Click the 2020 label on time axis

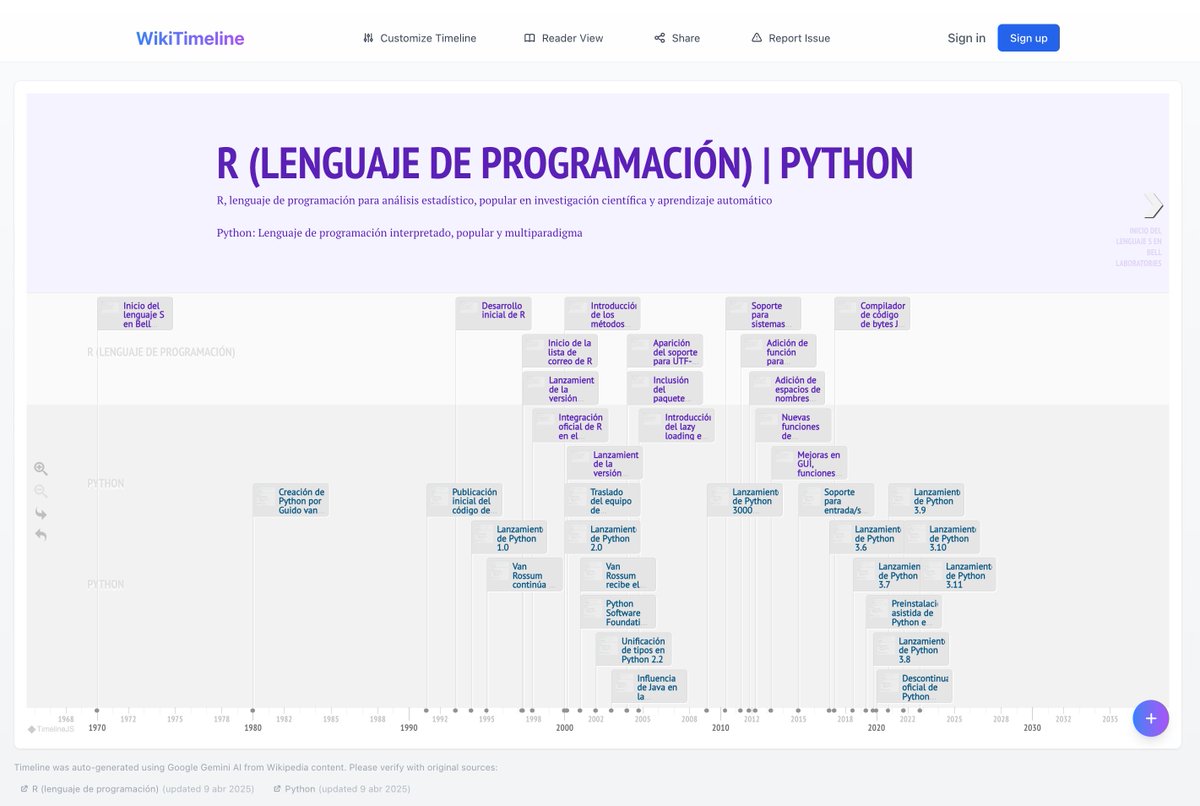pos(876,728)
